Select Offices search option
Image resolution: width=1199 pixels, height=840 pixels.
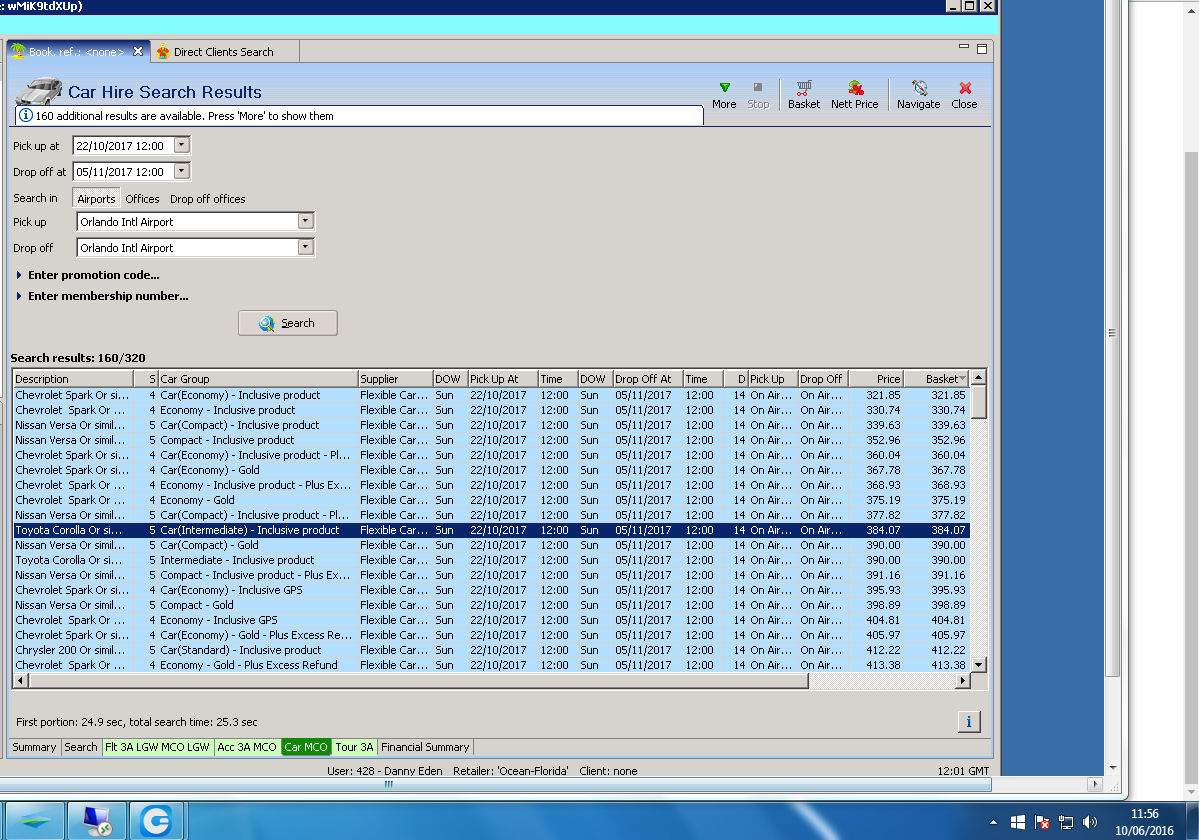point(142,199)
